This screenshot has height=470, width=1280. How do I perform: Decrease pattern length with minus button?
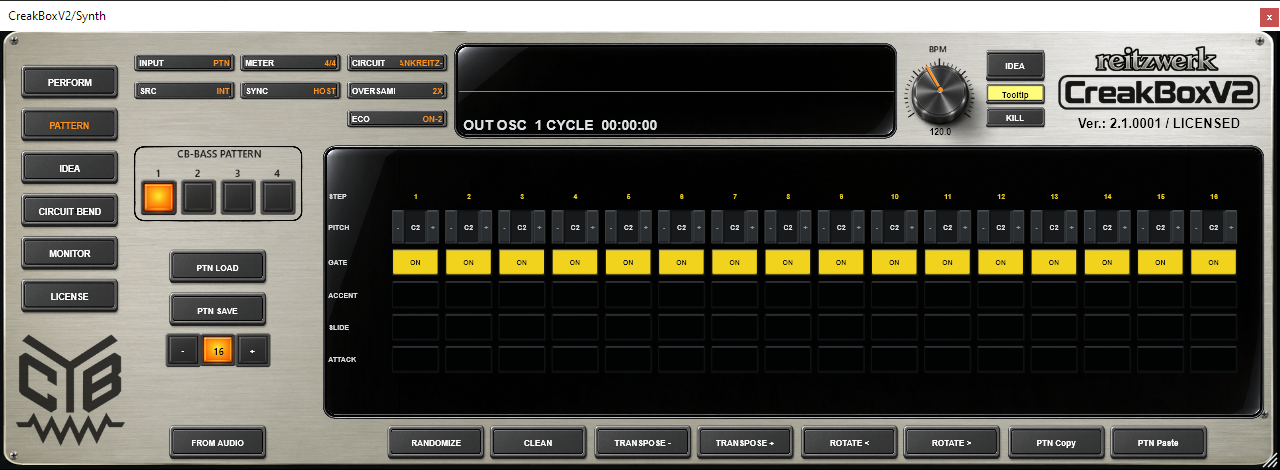(183, 351)
